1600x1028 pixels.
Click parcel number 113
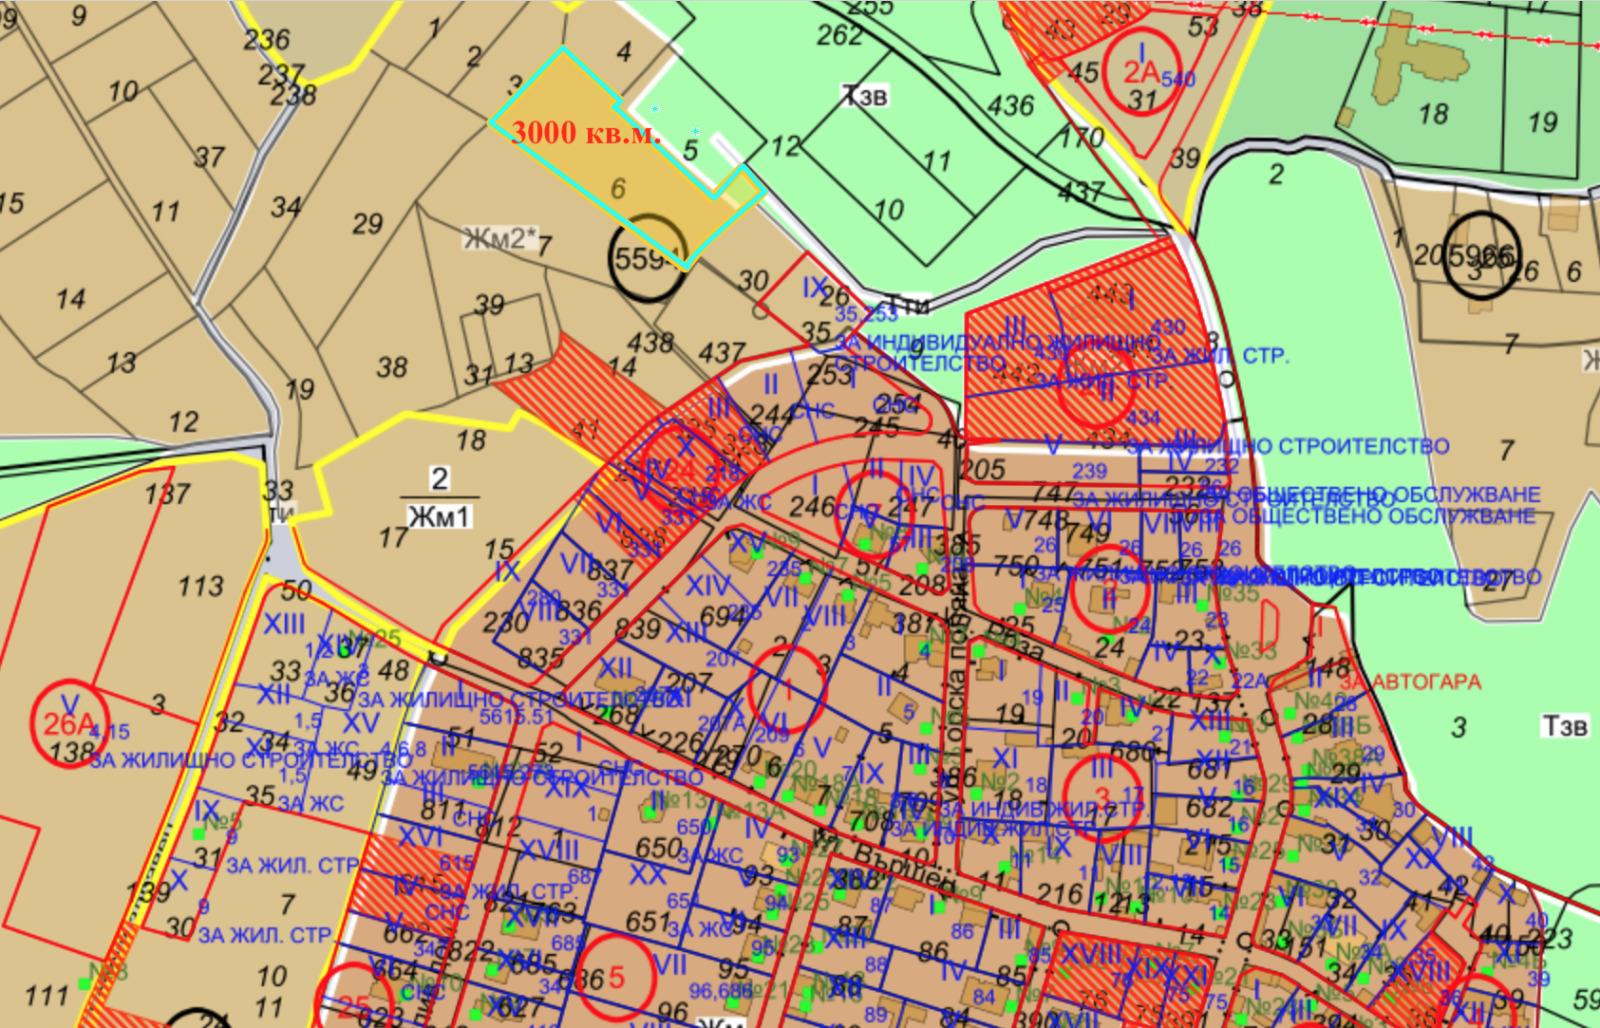pyautogui.click(x=200, y=586)
